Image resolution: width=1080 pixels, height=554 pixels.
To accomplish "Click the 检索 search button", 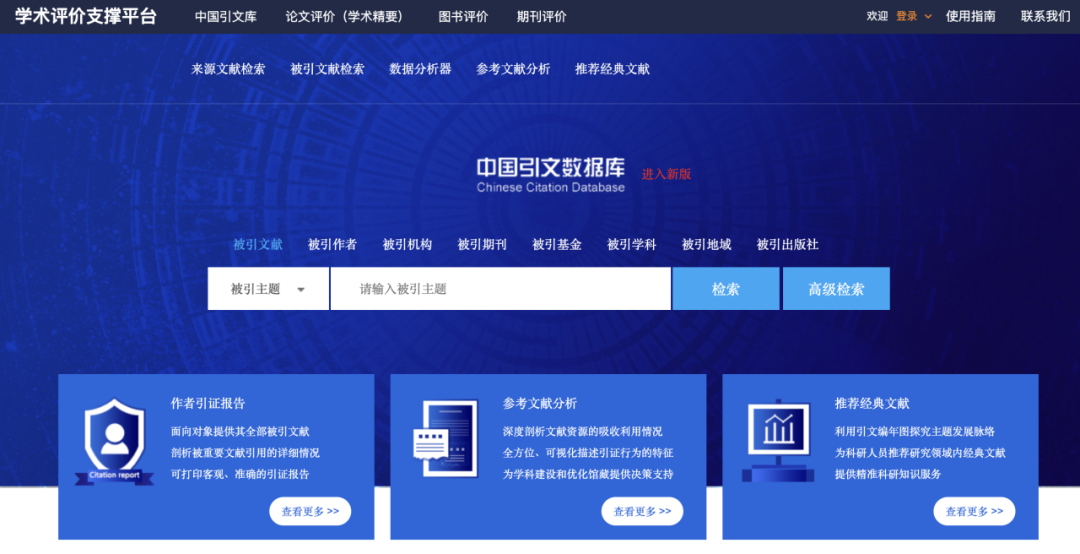I will click(x=726, y=289).
